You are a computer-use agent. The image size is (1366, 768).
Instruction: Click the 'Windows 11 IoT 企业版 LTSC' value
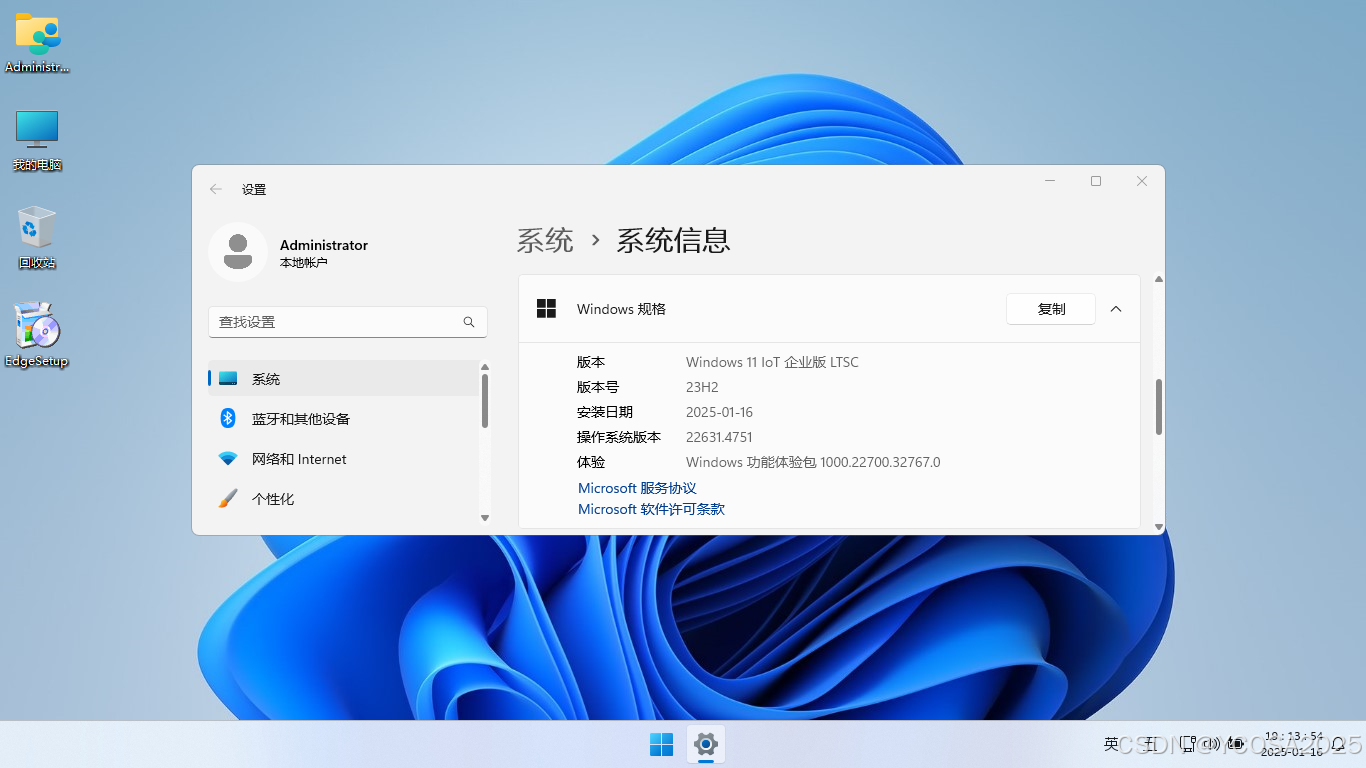click(772, 362)
